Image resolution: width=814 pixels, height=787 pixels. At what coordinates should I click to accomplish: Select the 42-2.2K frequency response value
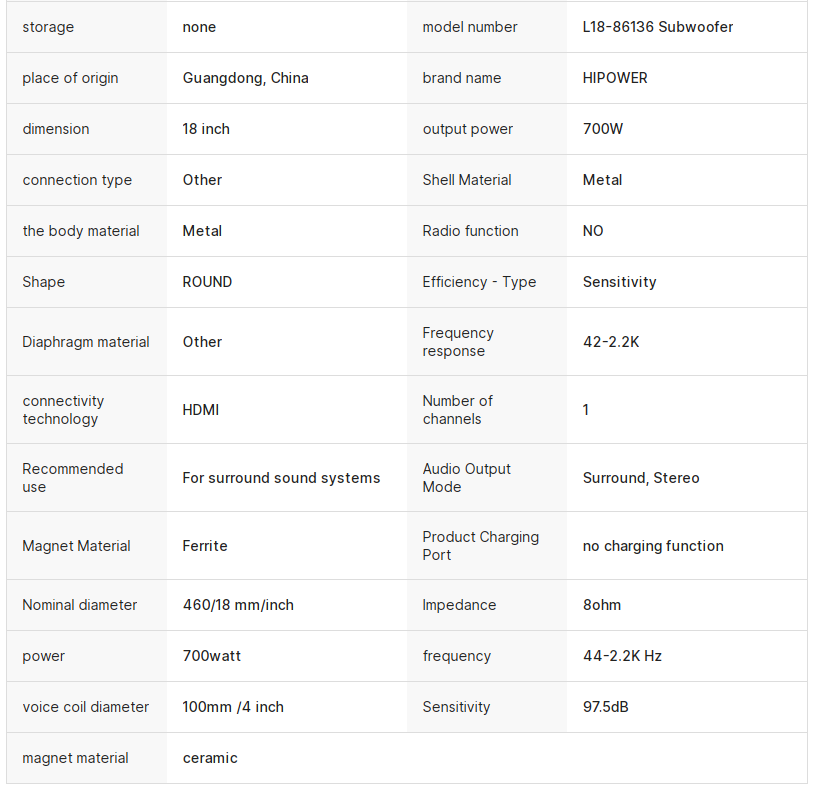point(610,342)
